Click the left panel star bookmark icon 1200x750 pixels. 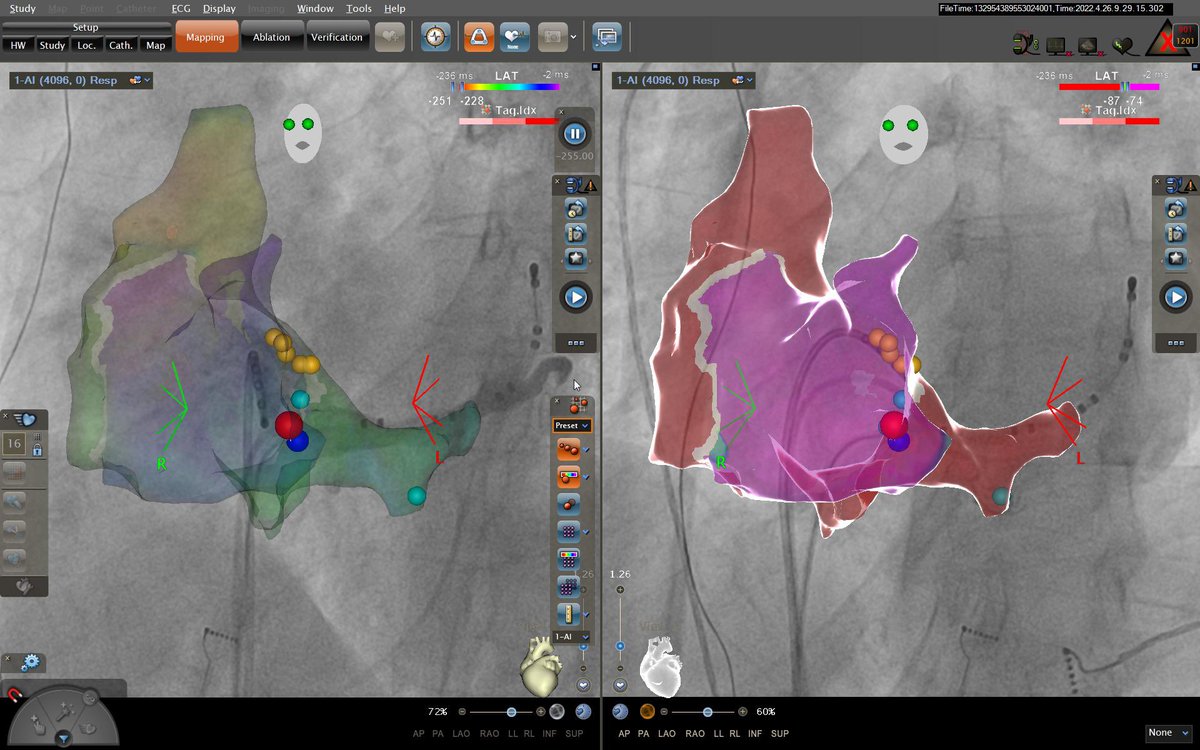coord(575,258)
